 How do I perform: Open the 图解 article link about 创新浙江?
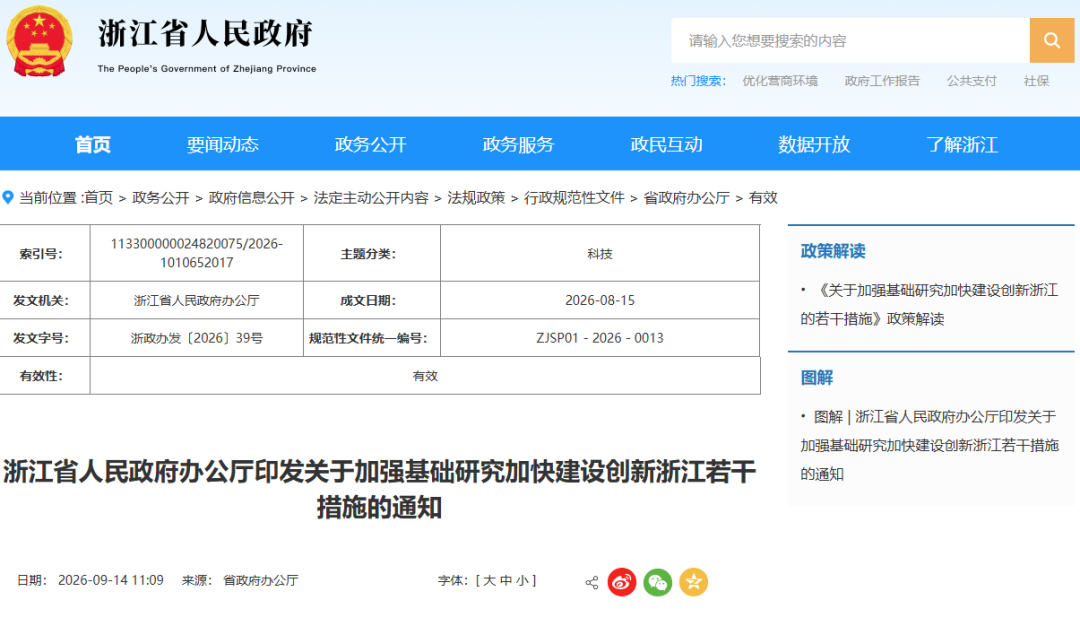pyautogui.click(x=929, y=446)
